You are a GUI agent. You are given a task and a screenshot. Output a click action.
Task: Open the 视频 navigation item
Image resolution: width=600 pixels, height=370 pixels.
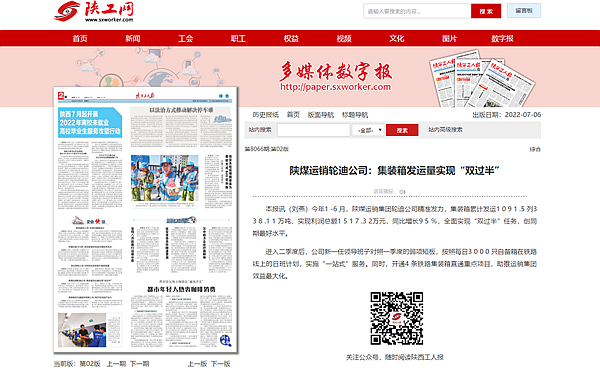pos(344,38)
